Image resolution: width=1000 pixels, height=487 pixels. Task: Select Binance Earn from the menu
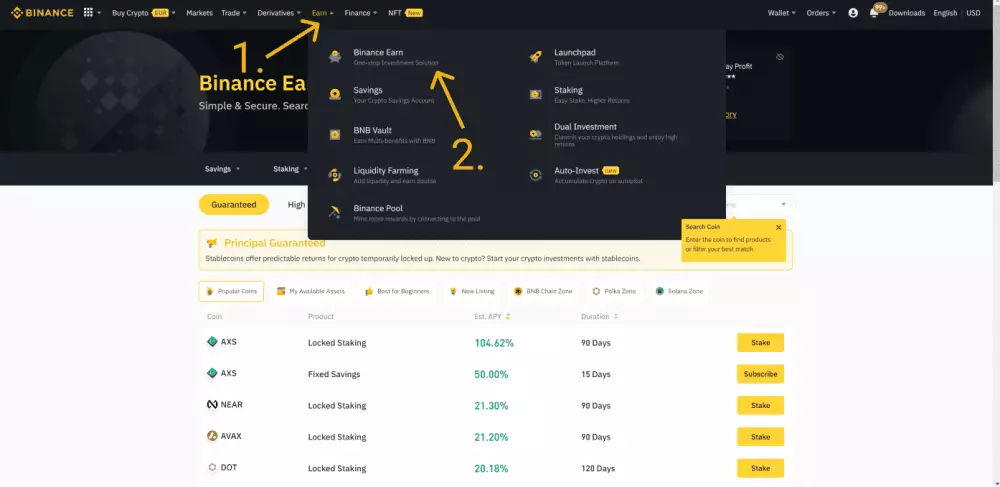pos(378,52)
